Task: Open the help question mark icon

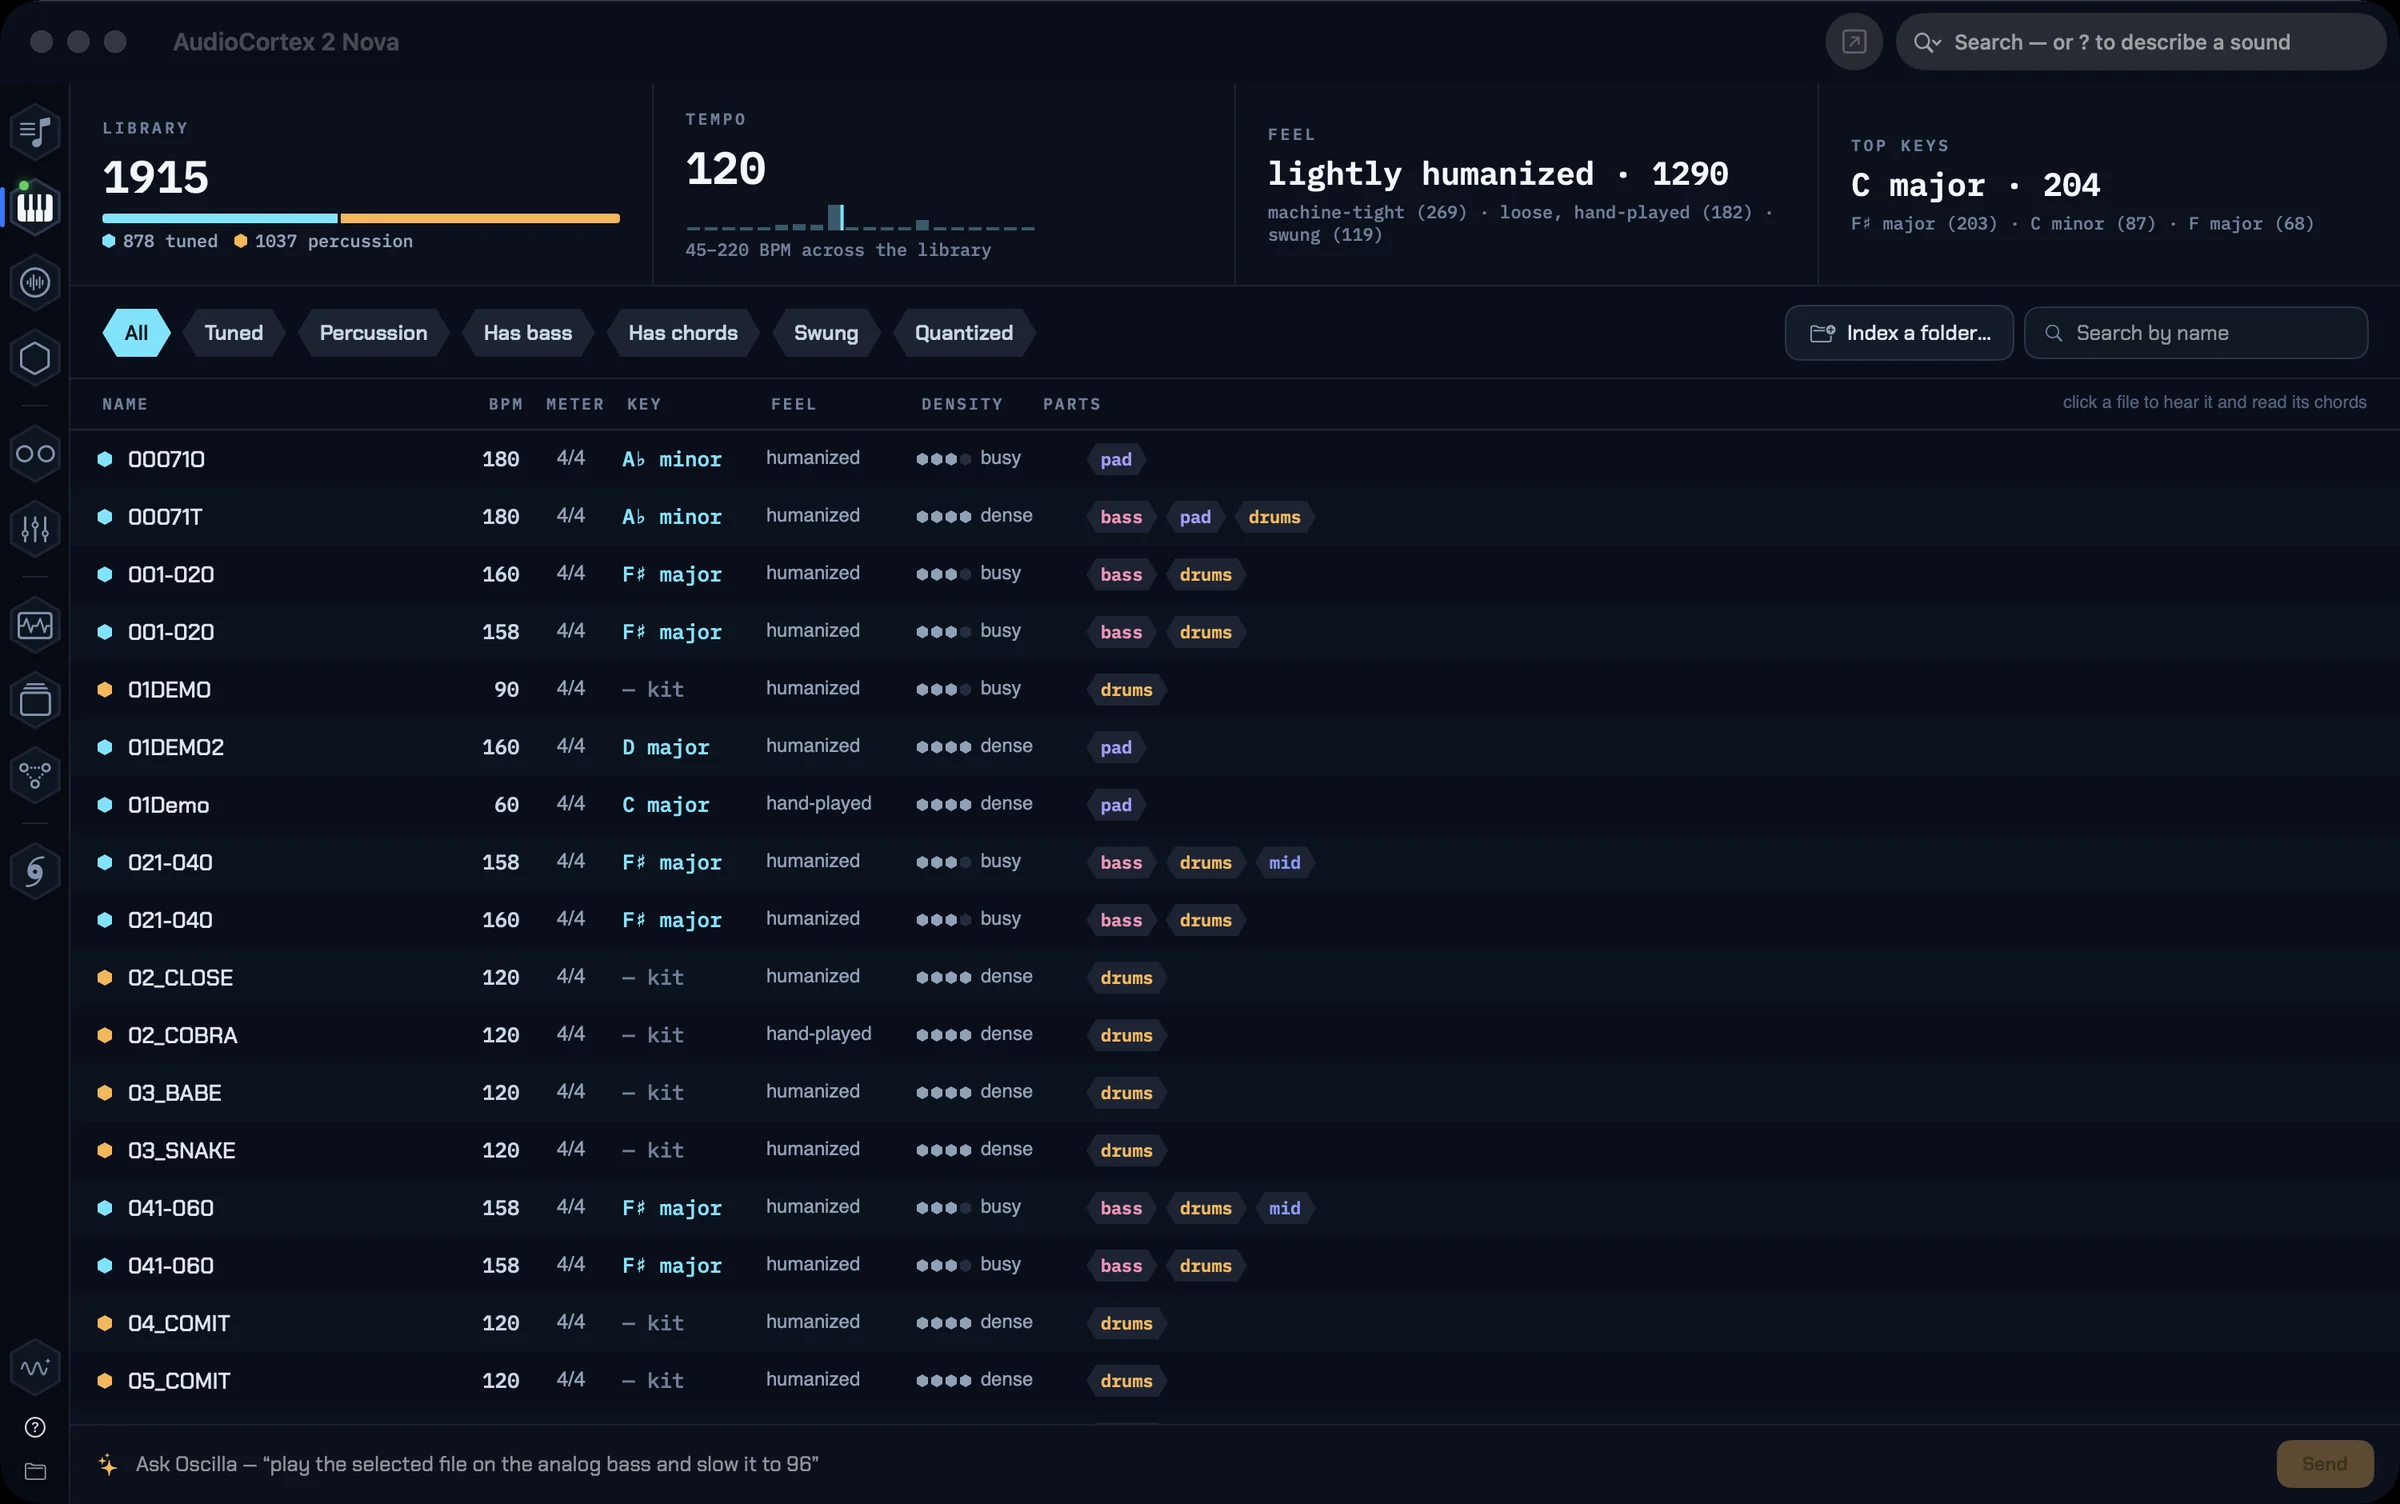Action: click(35, 1427)
